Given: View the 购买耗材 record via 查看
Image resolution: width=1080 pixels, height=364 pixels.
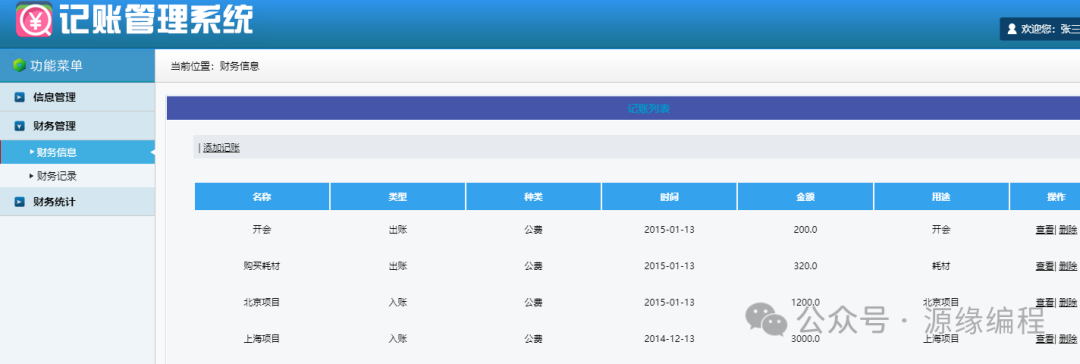Looking at the screenshot, I should click(x=1044, y=265).
